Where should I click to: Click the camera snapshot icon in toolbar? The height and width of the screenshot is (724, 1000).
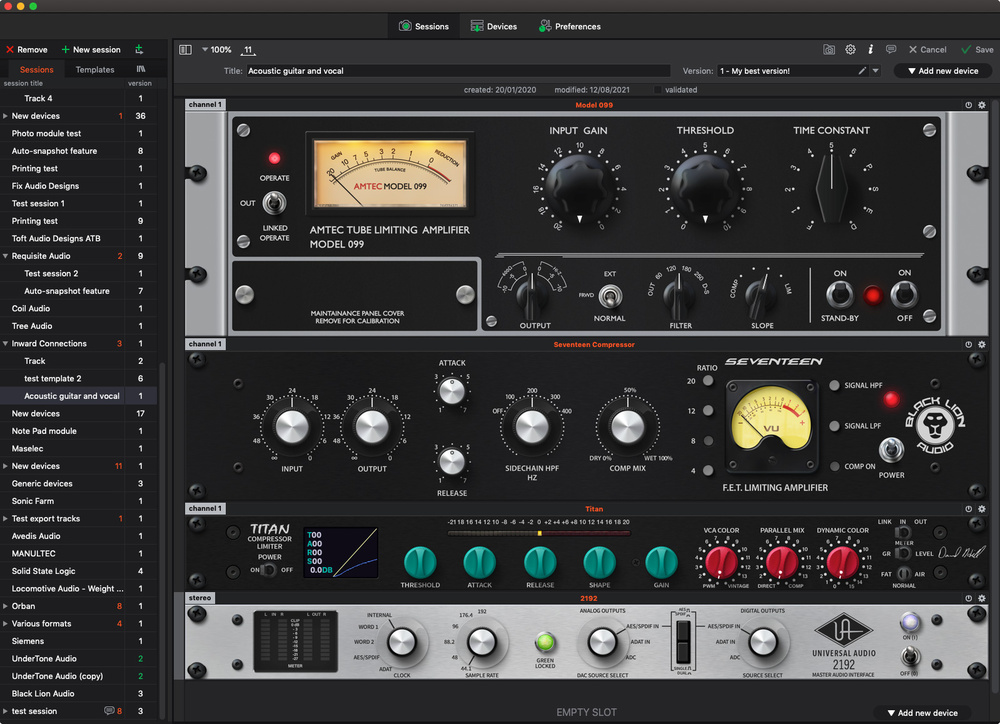pos(829,49)
